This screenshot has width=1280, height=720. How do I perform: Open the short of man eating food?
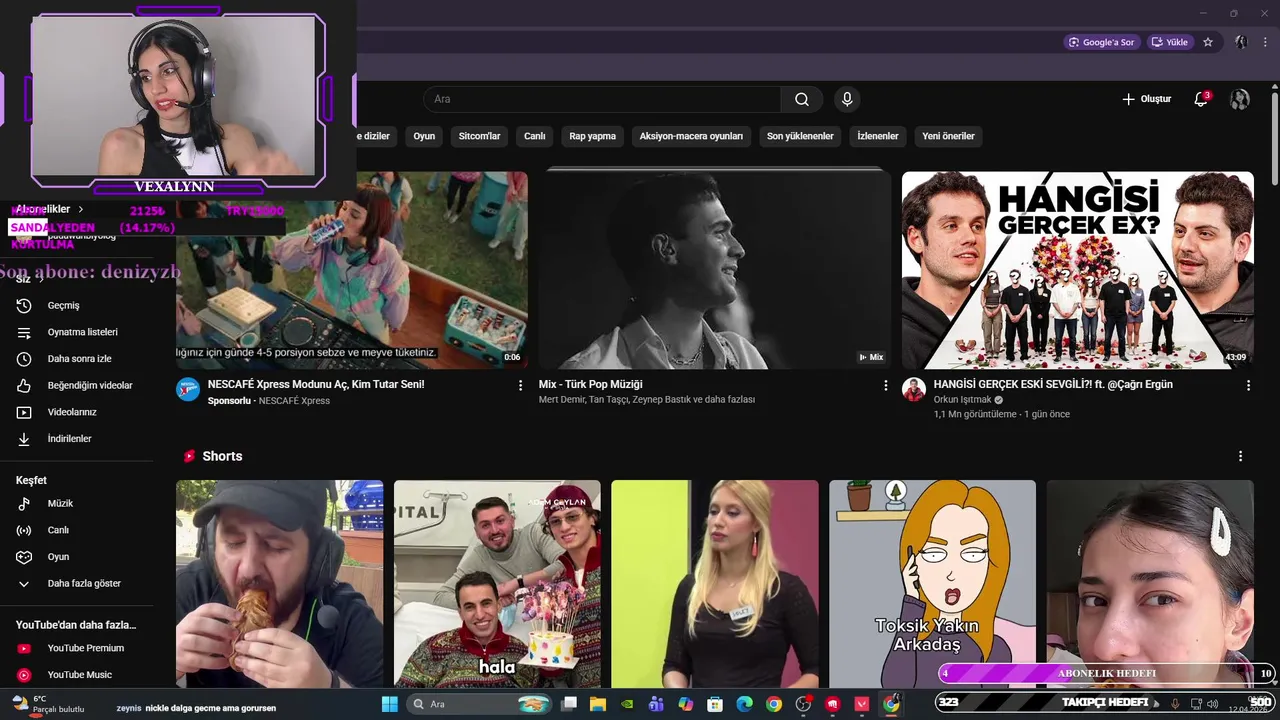[279, 584]
